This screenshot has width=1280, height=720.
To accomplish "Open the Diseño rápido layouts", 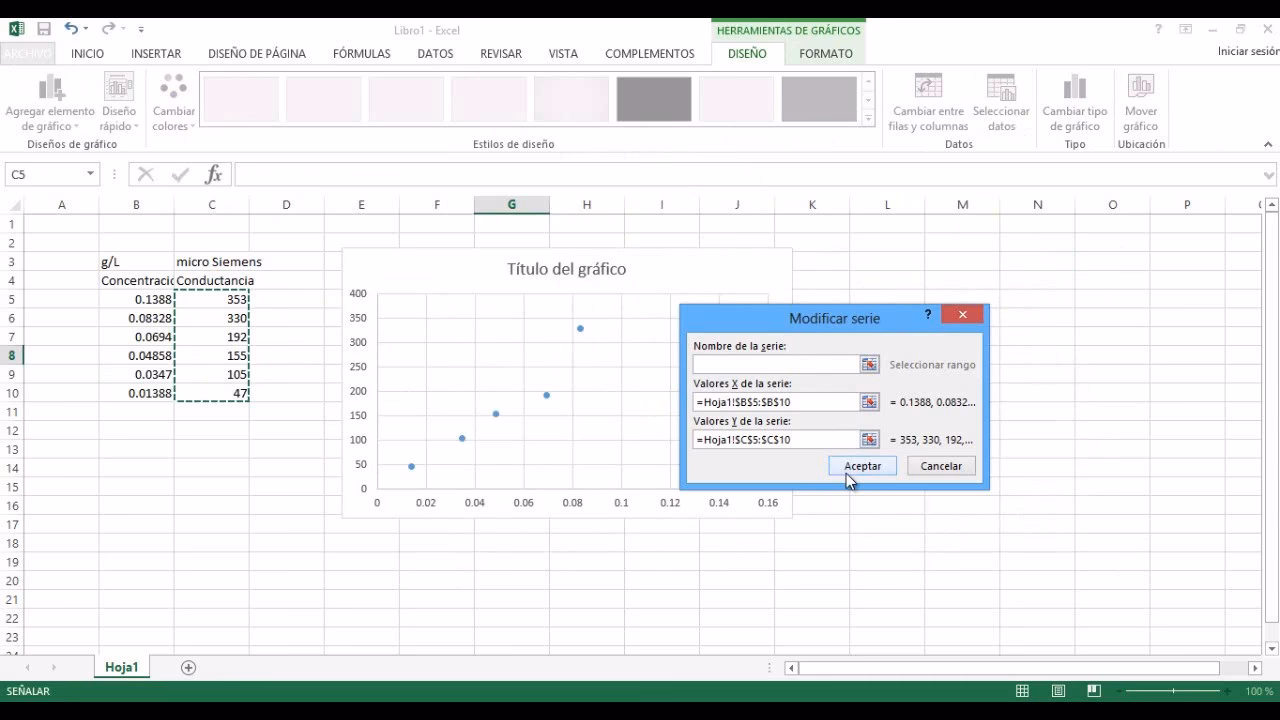I will (119, 103).
